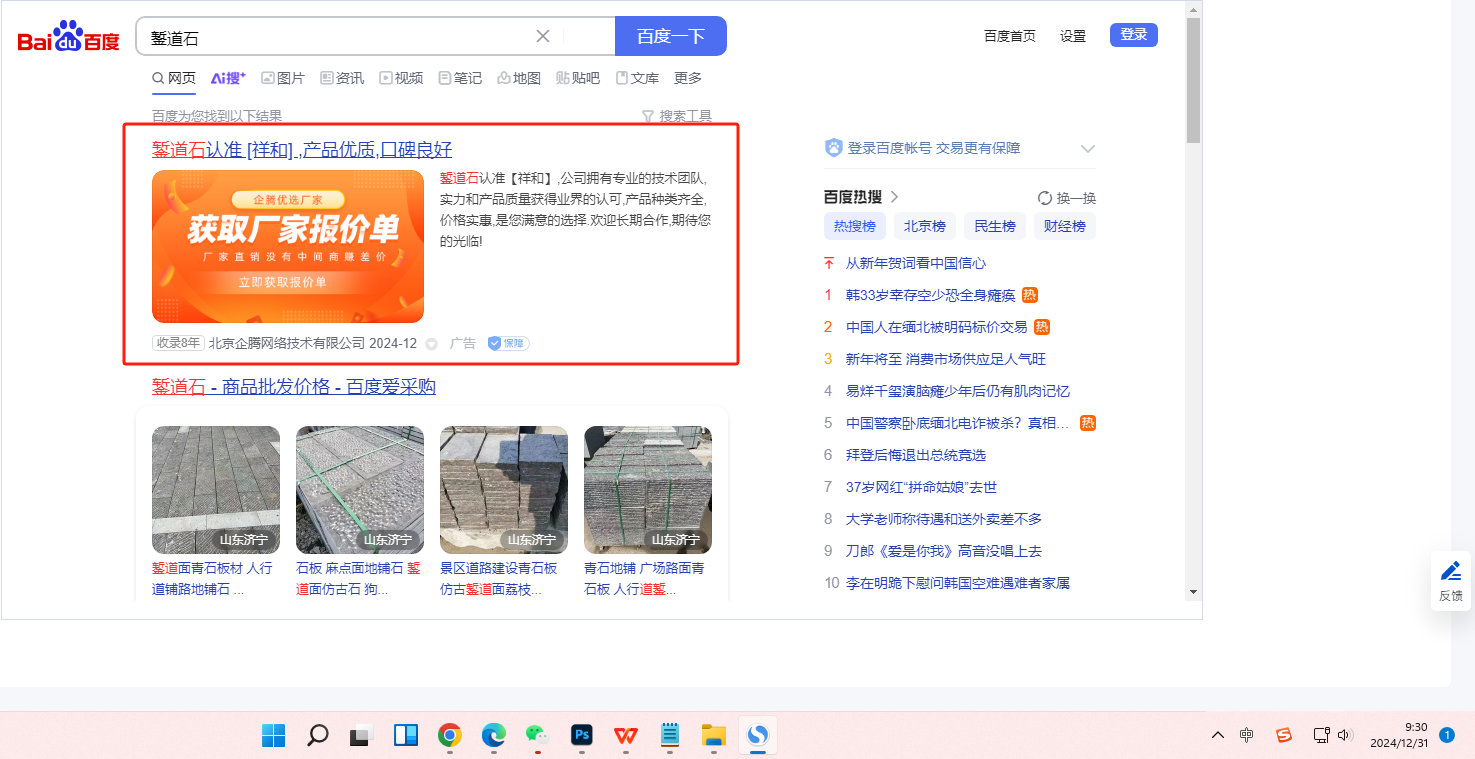1475x759 pixels.
Task: Expand the 登录百度帐号 panel chevron
Action: [1088, 149]
